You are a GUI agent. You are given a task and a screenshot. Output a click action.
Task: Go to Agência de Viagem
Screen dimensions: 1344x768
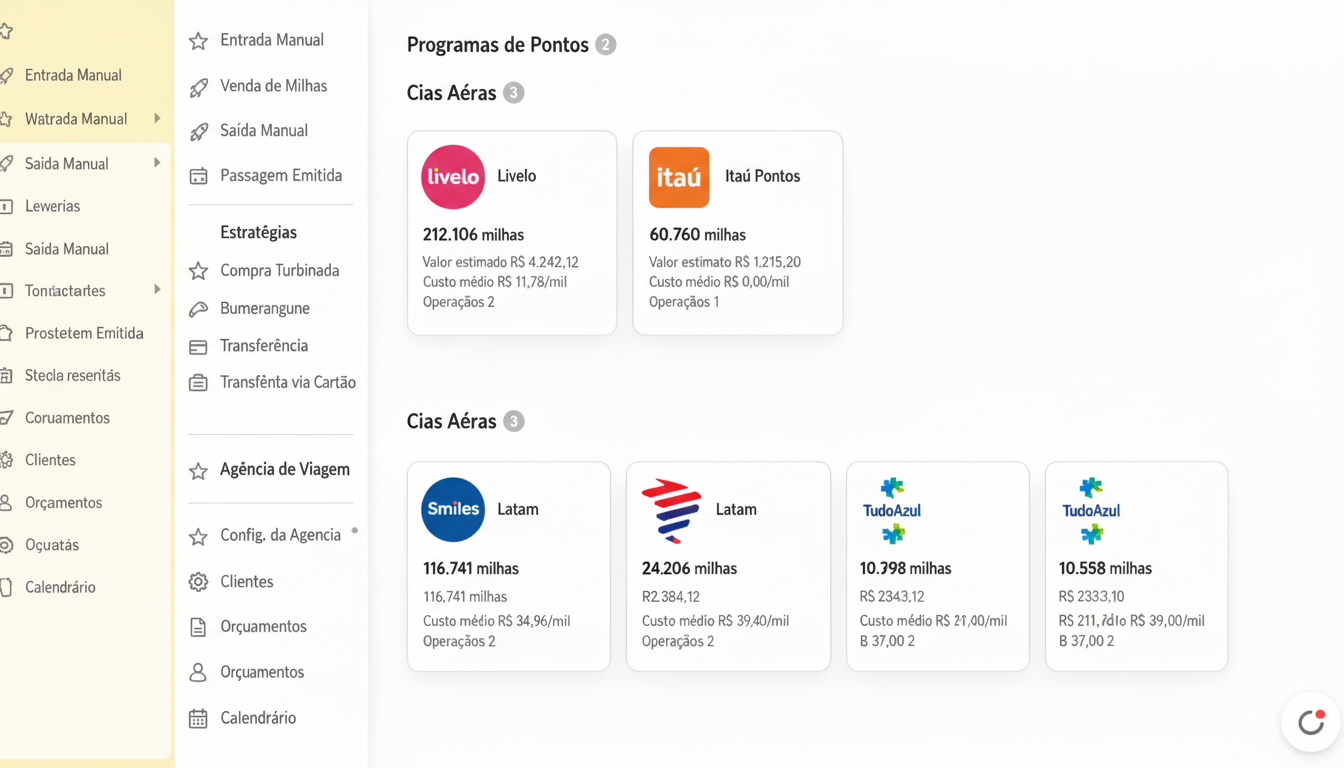(x=284, y=469)
